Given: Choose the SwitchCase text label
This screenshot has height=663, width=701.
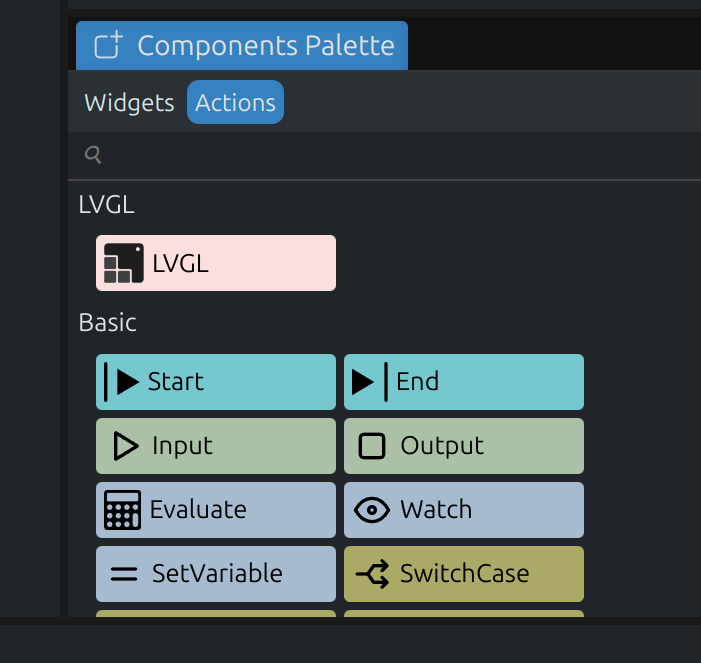Looking at the screenshot, I should coord(464,573).
